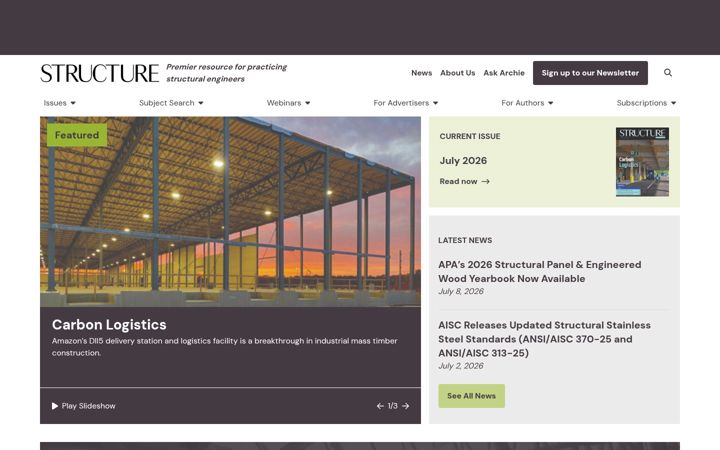The image size is (720, 450).
Task: Open the Subscriptions dropdown menu
Action: 647,103
